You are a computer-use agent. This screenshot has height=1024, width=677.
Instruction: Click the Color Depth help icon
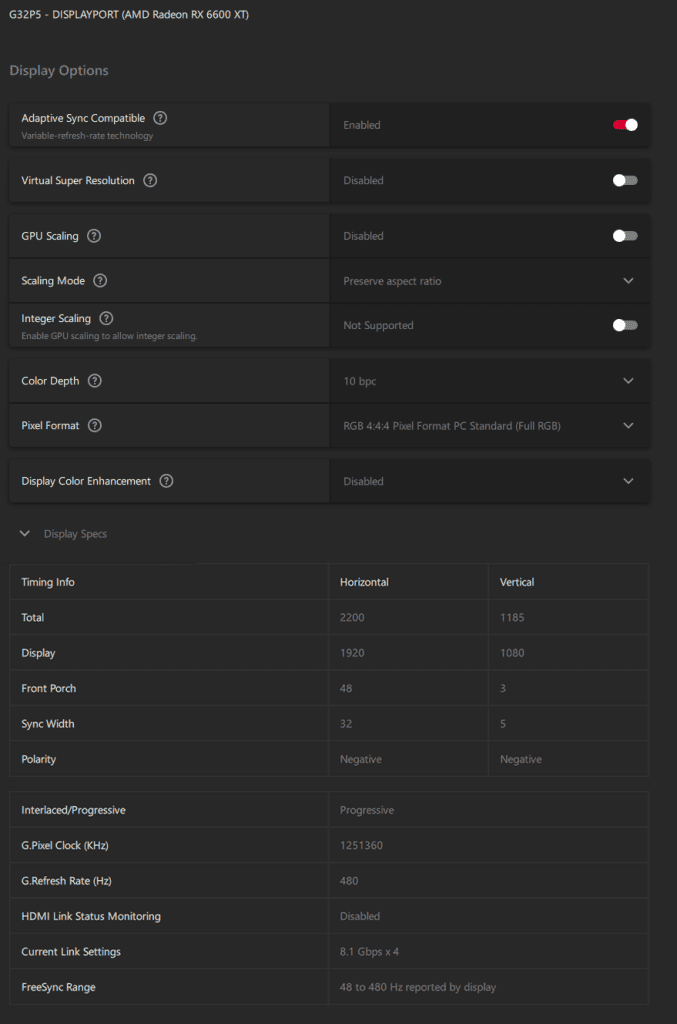click(94, 381)
